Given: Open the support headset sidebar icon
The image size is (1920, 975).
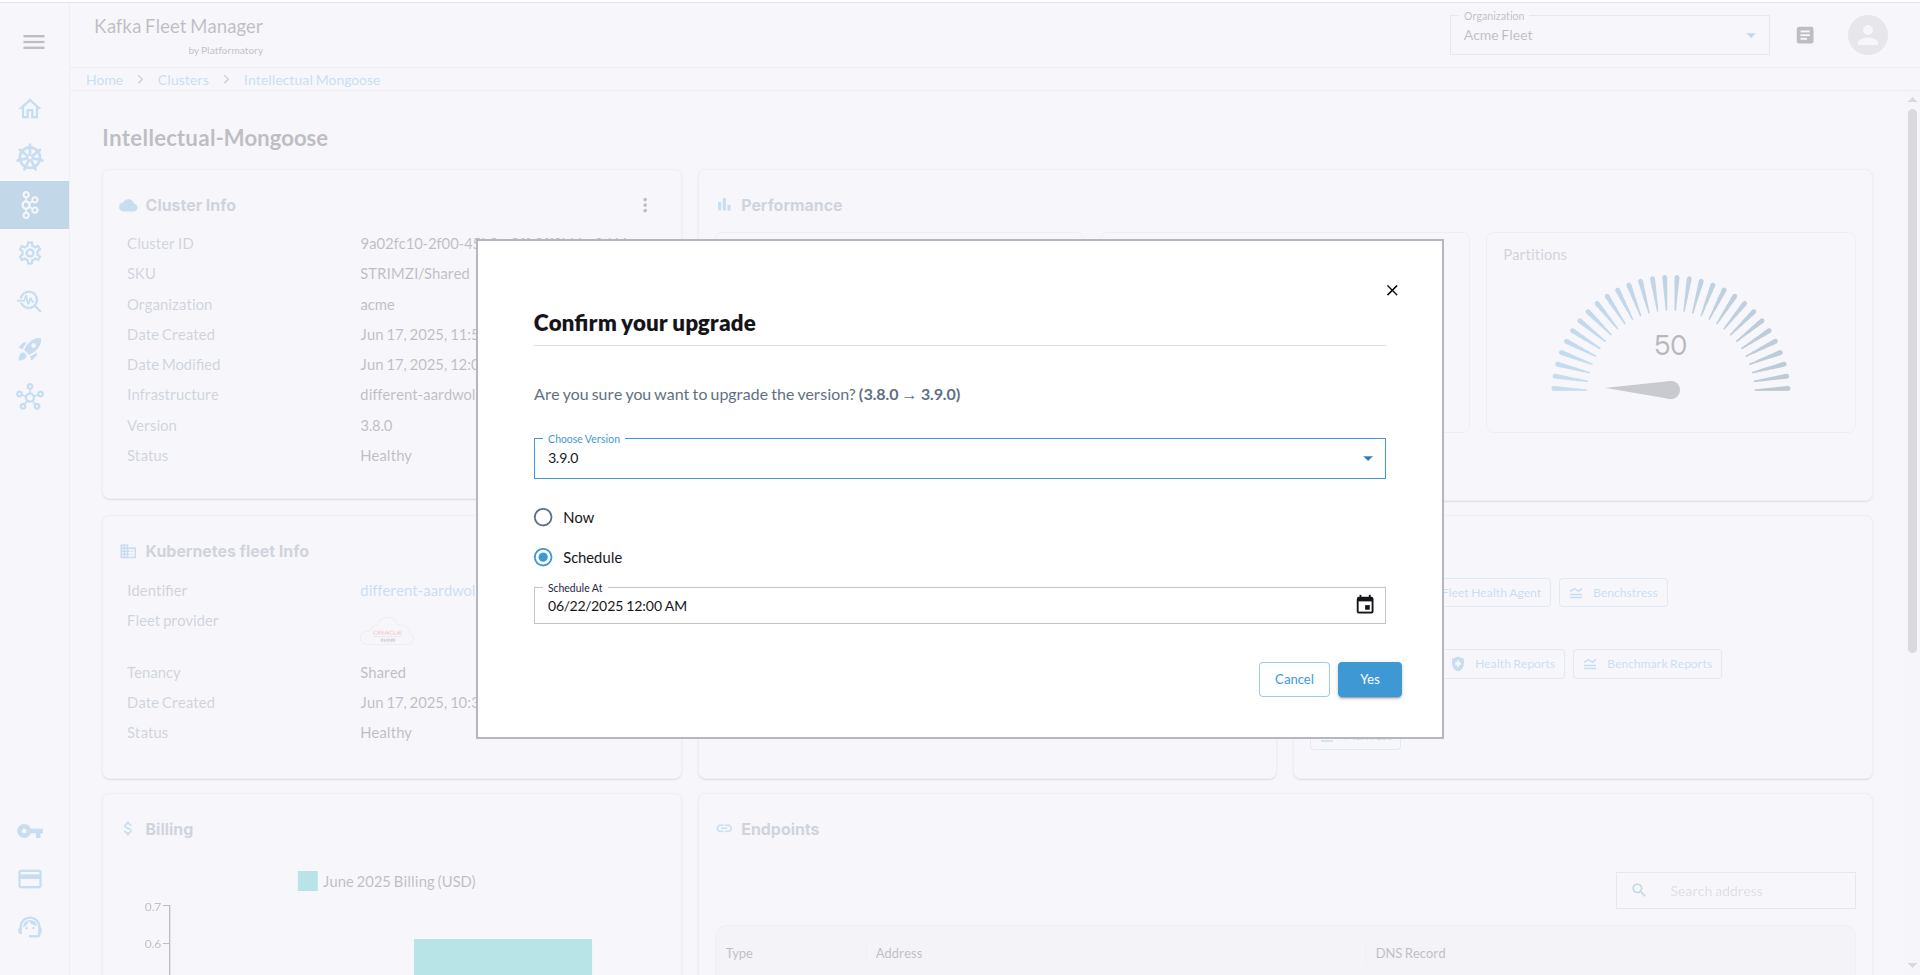Looking at the screenshot, I should point(30,927).
